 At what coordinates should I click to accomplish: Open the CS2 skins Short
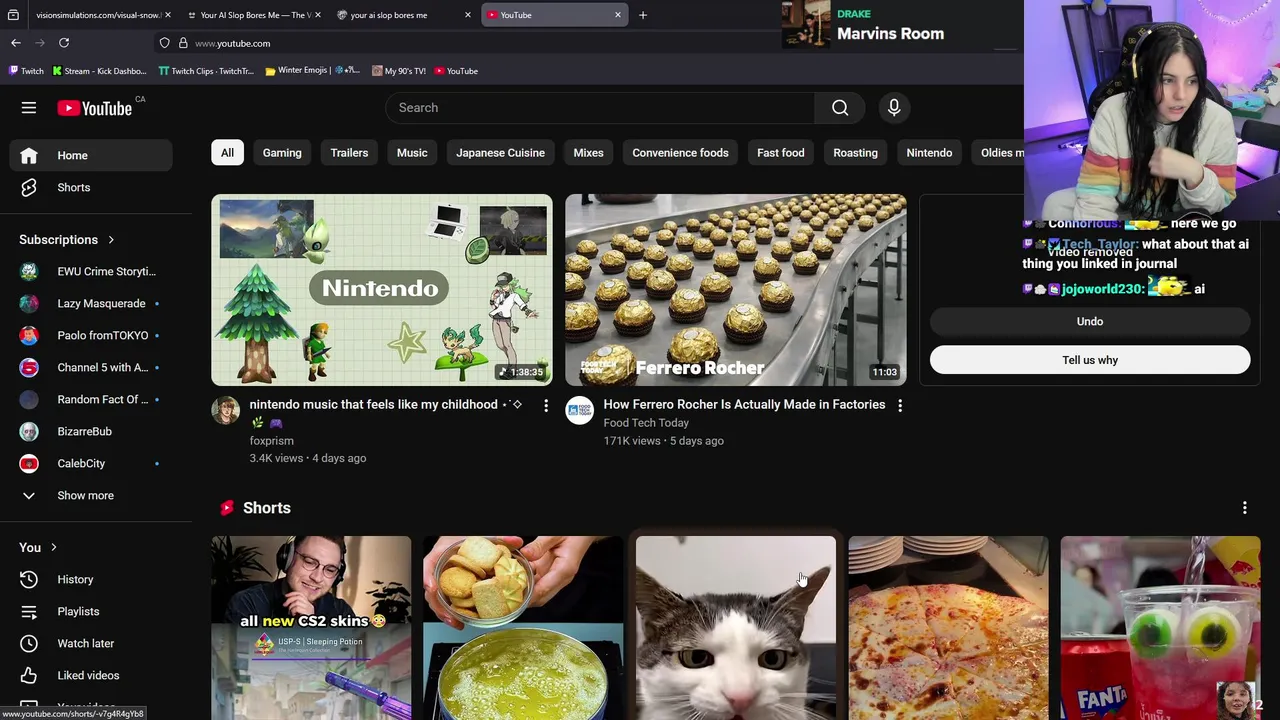pyautogui.click(x=311, y=628)
